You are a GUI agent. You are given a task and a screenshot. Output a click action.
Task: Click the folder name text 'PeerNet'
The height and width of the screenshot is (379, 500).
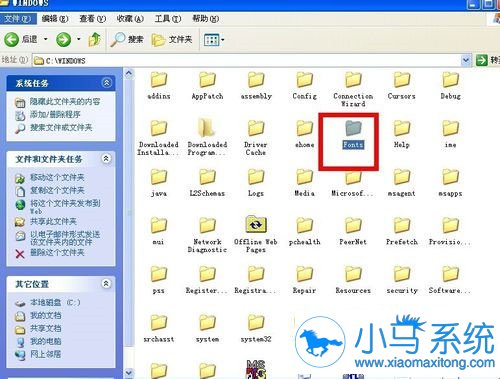click(x=353, y=242)
